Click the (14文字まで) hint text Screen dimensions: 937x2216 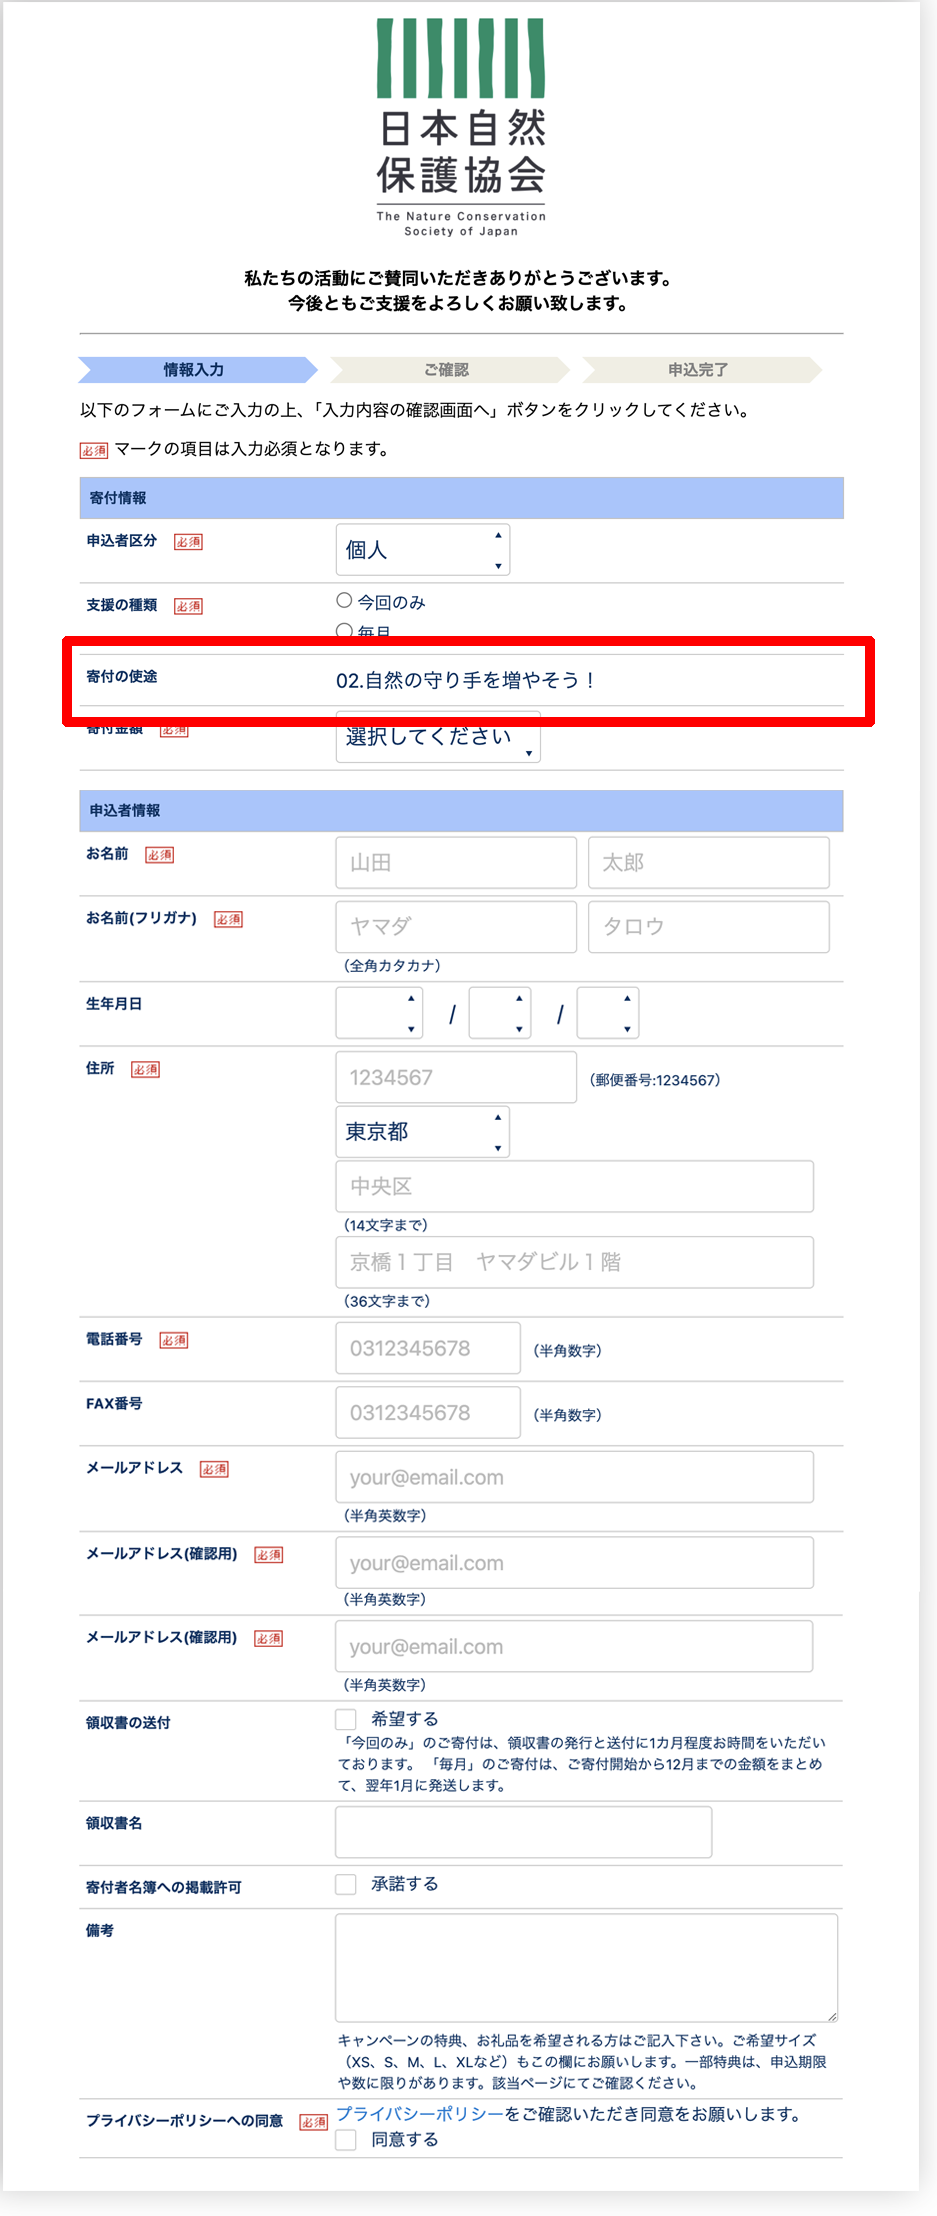tap(385, 1226)
